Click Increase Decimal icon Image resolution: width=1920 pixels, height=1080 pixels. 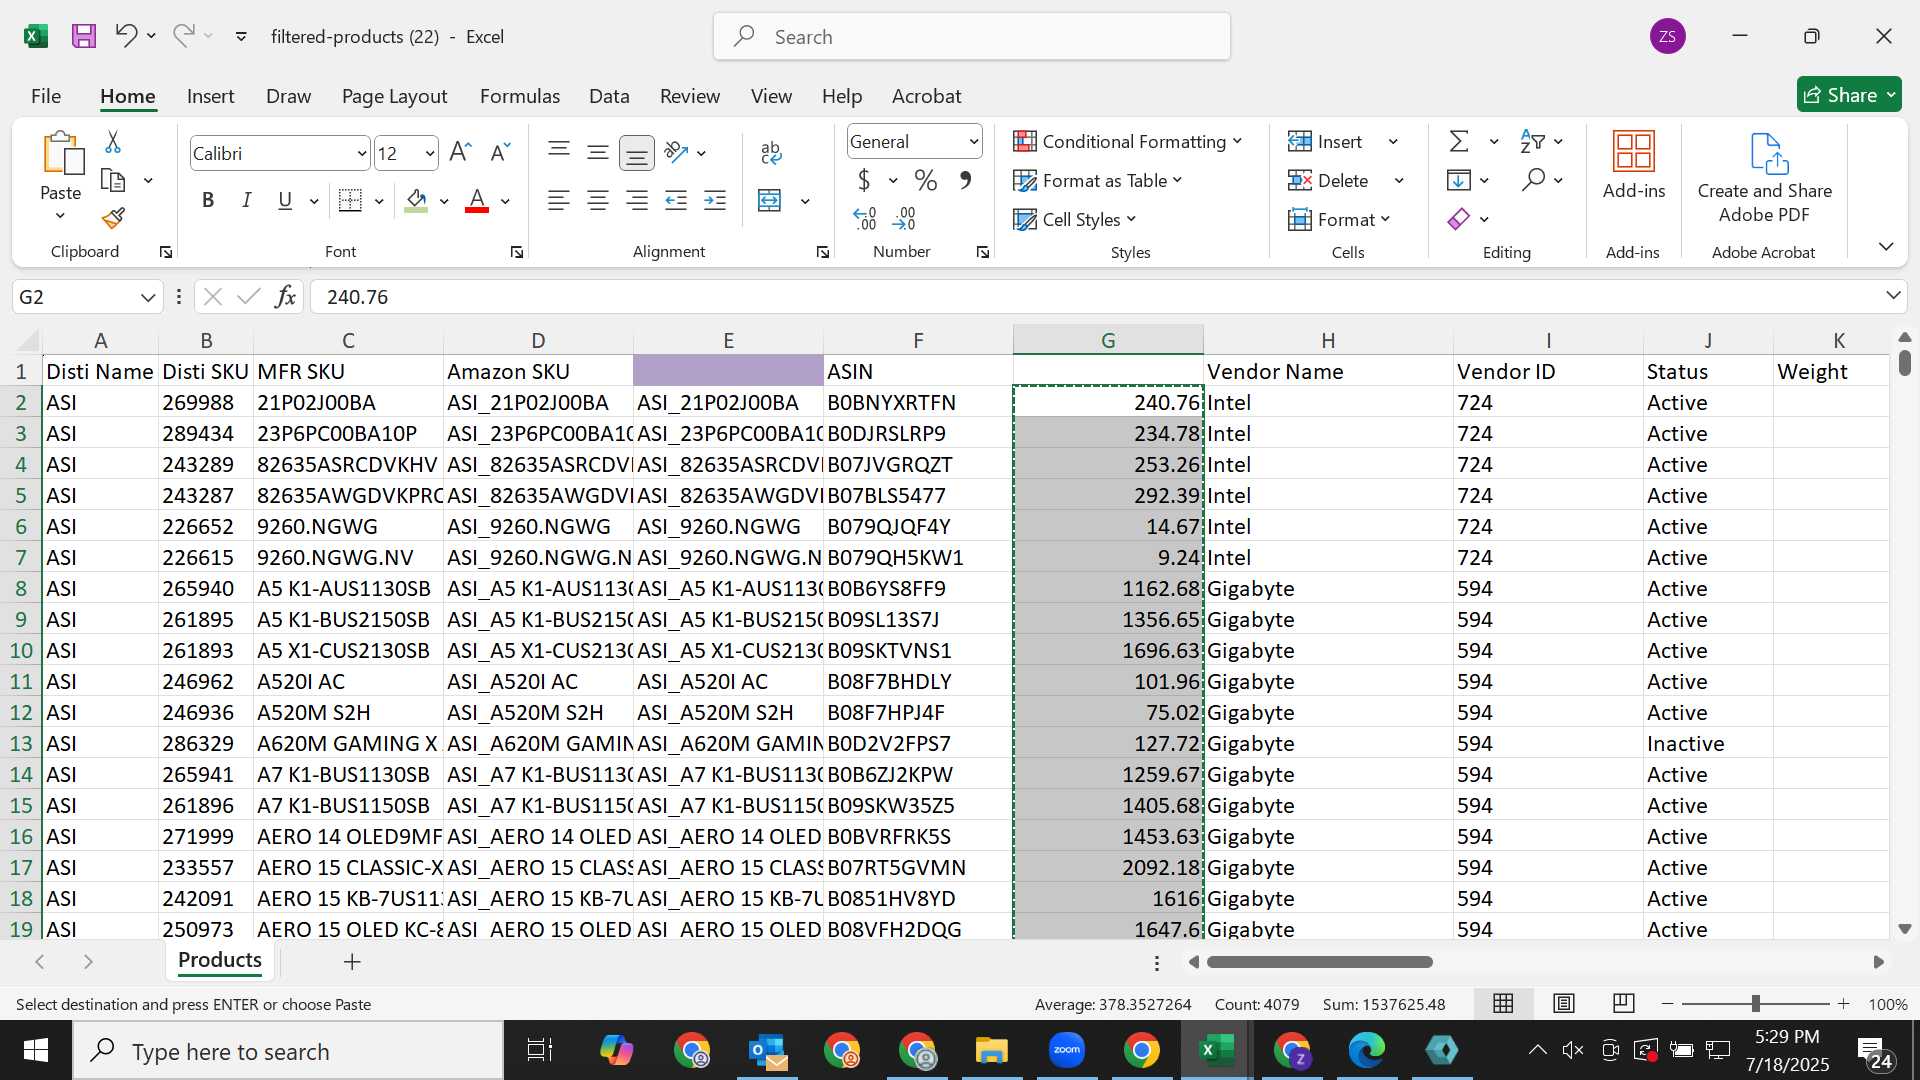(x=865, y=218)
